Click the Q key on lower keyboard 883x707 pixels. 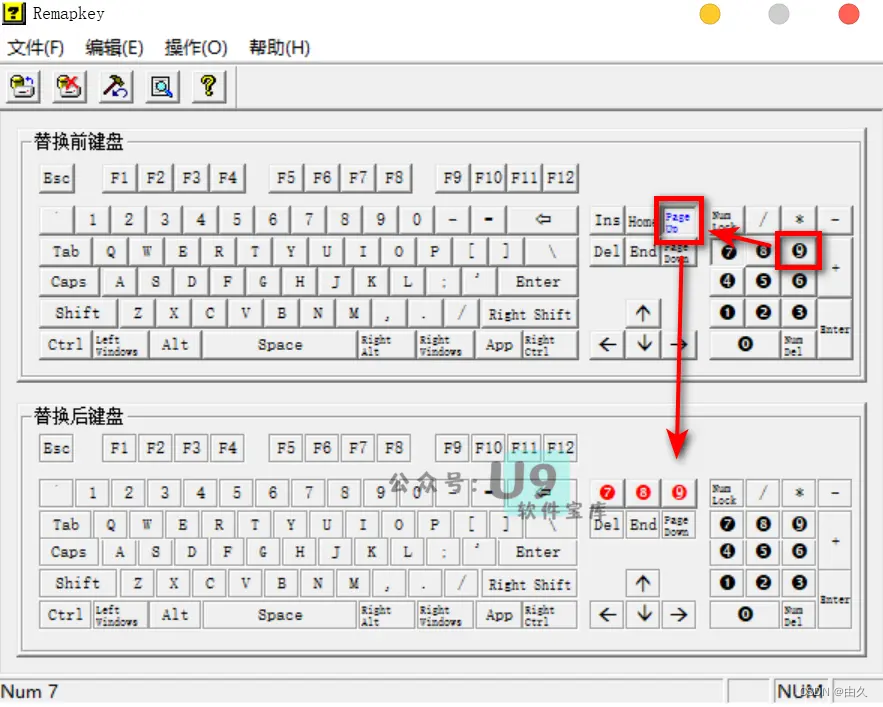(x=110, y=524)
